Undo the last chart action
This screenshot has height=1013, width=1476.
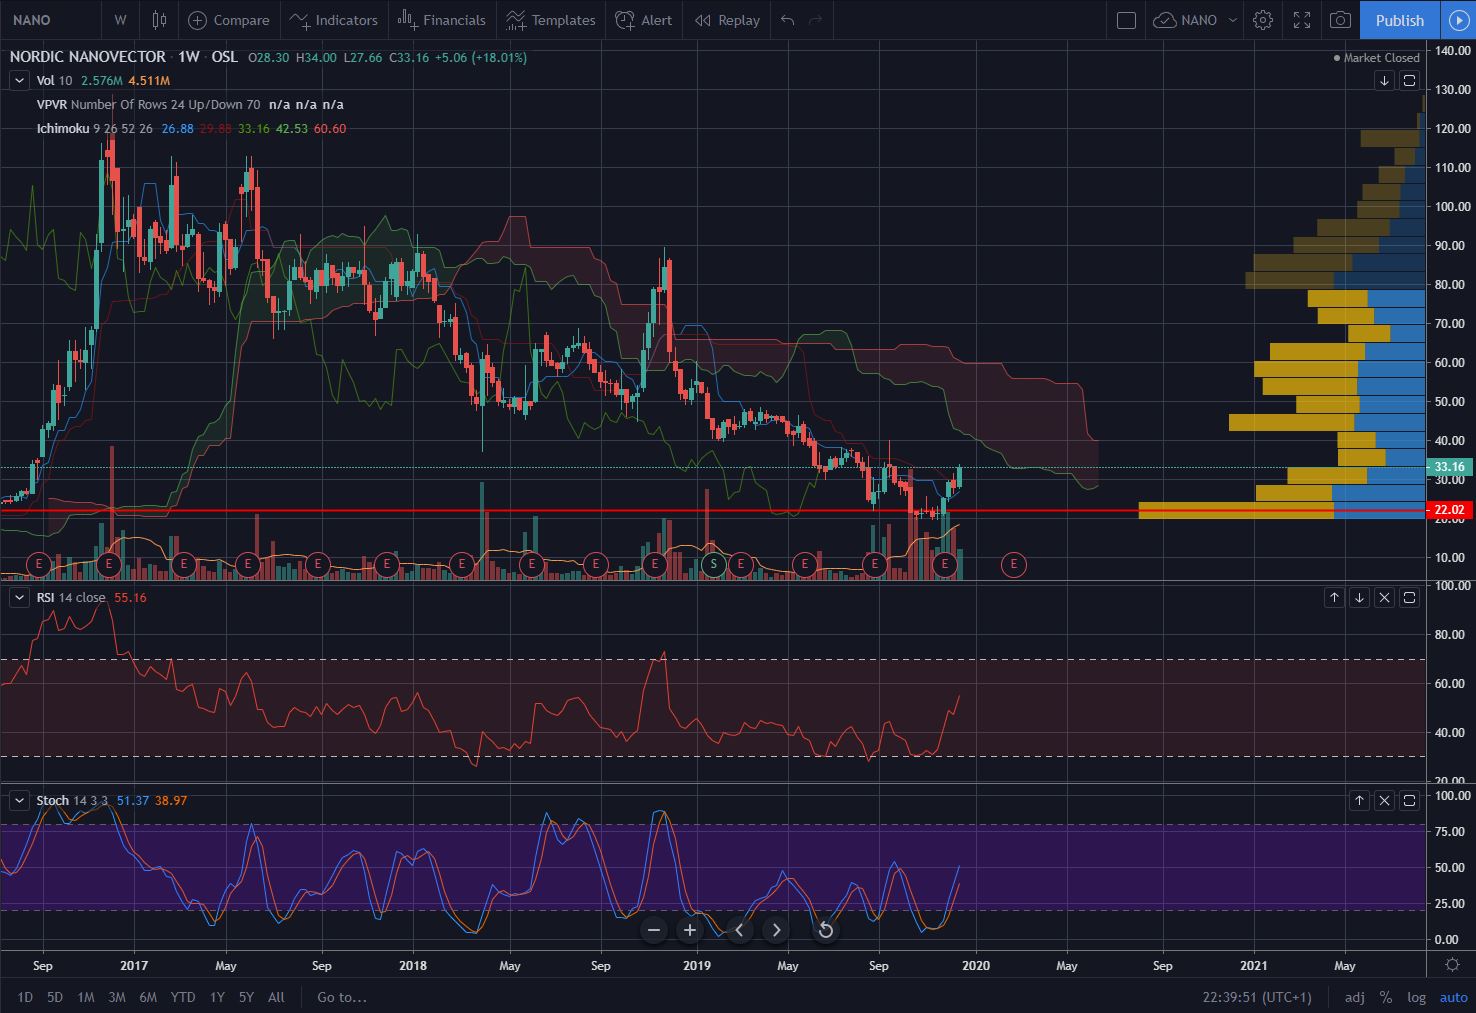pos(788,20)
